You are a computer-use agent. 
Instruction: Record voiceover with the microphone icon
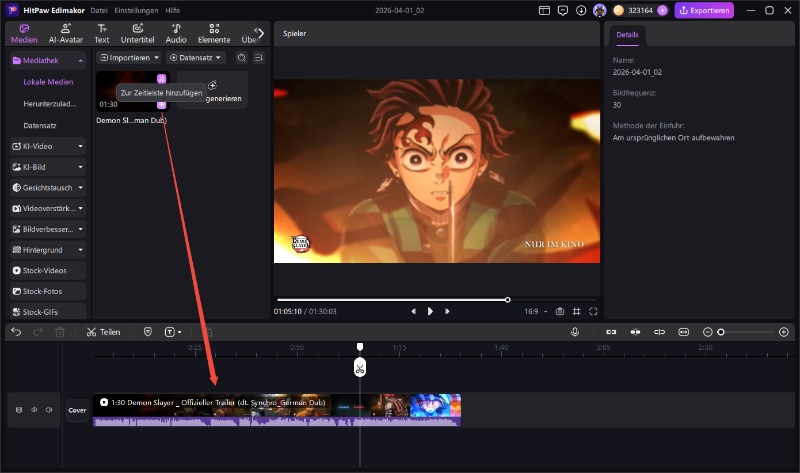pos(575,332)
